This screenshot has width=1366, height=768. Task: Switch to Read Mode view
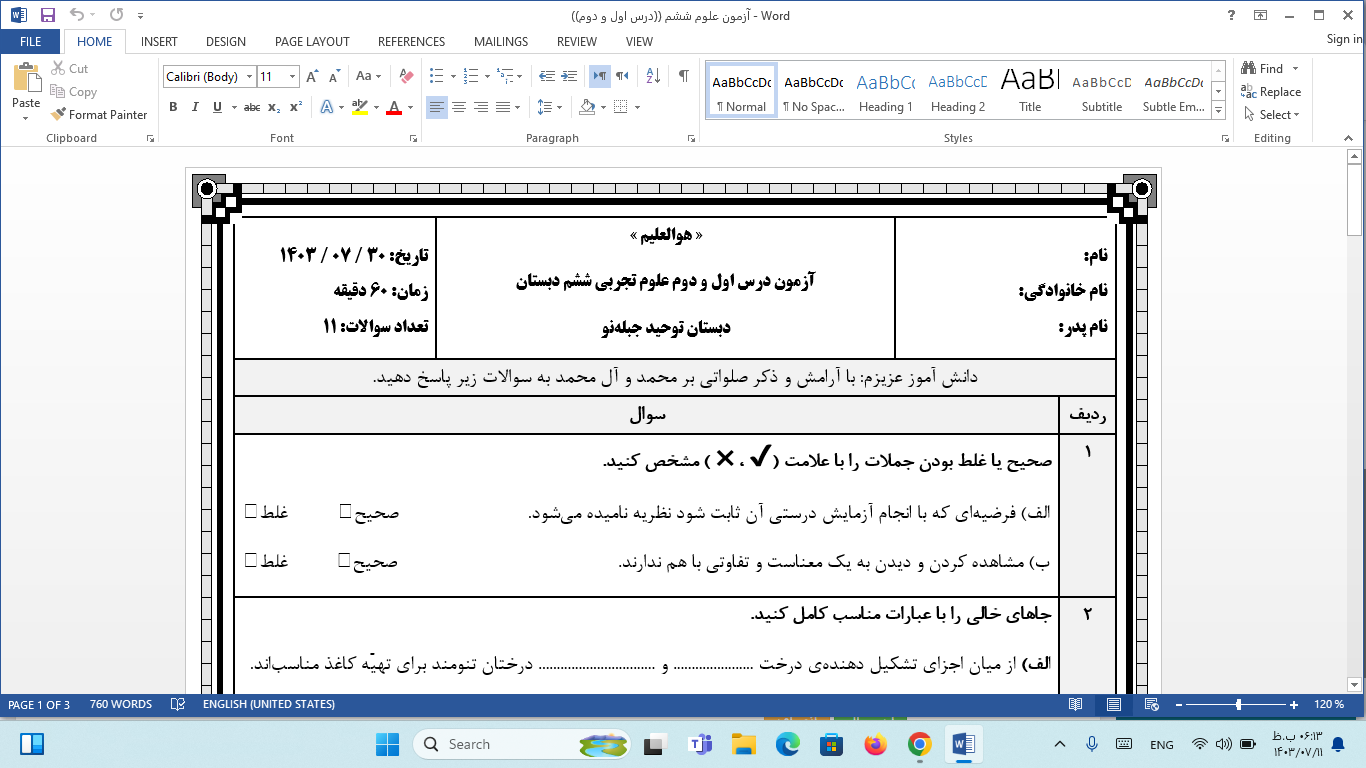pos(1074,705)
